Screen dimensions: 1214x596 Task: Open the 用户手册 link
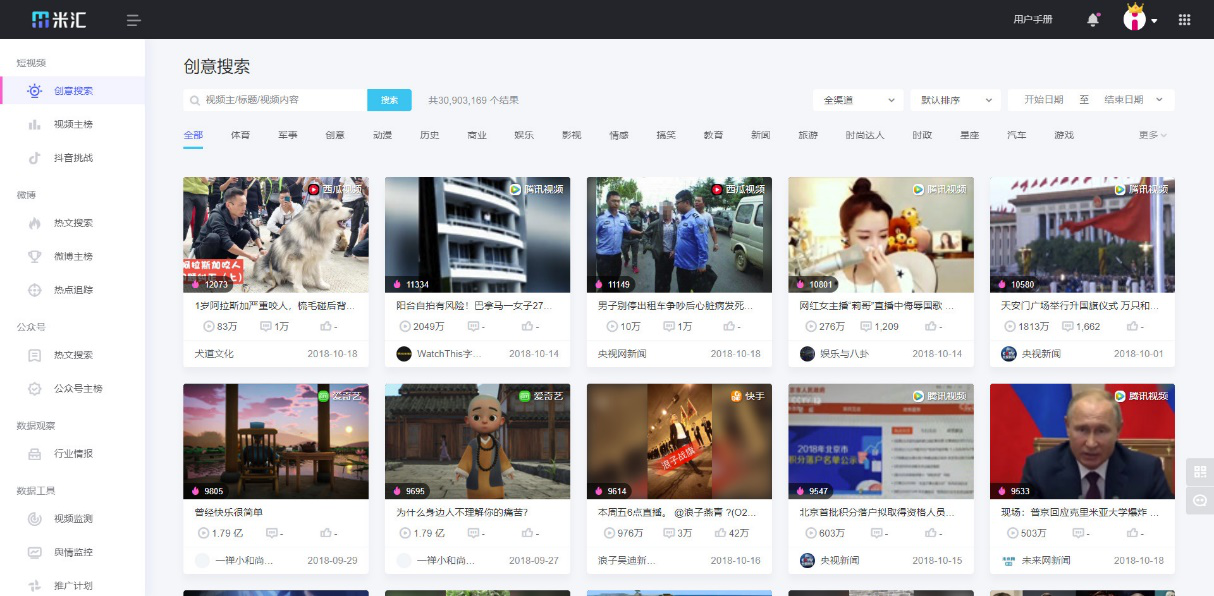(x=1033, y=18)
